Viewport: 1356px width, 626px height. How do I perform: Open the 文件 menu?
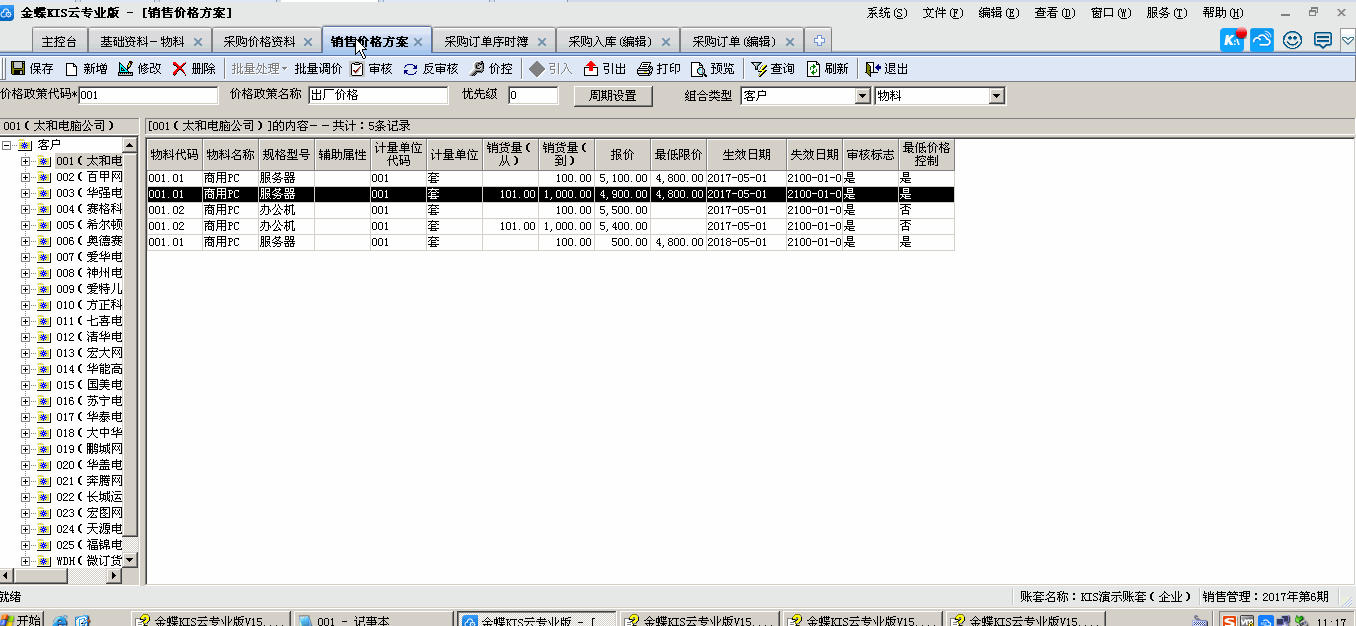click(x=941, y=13)
